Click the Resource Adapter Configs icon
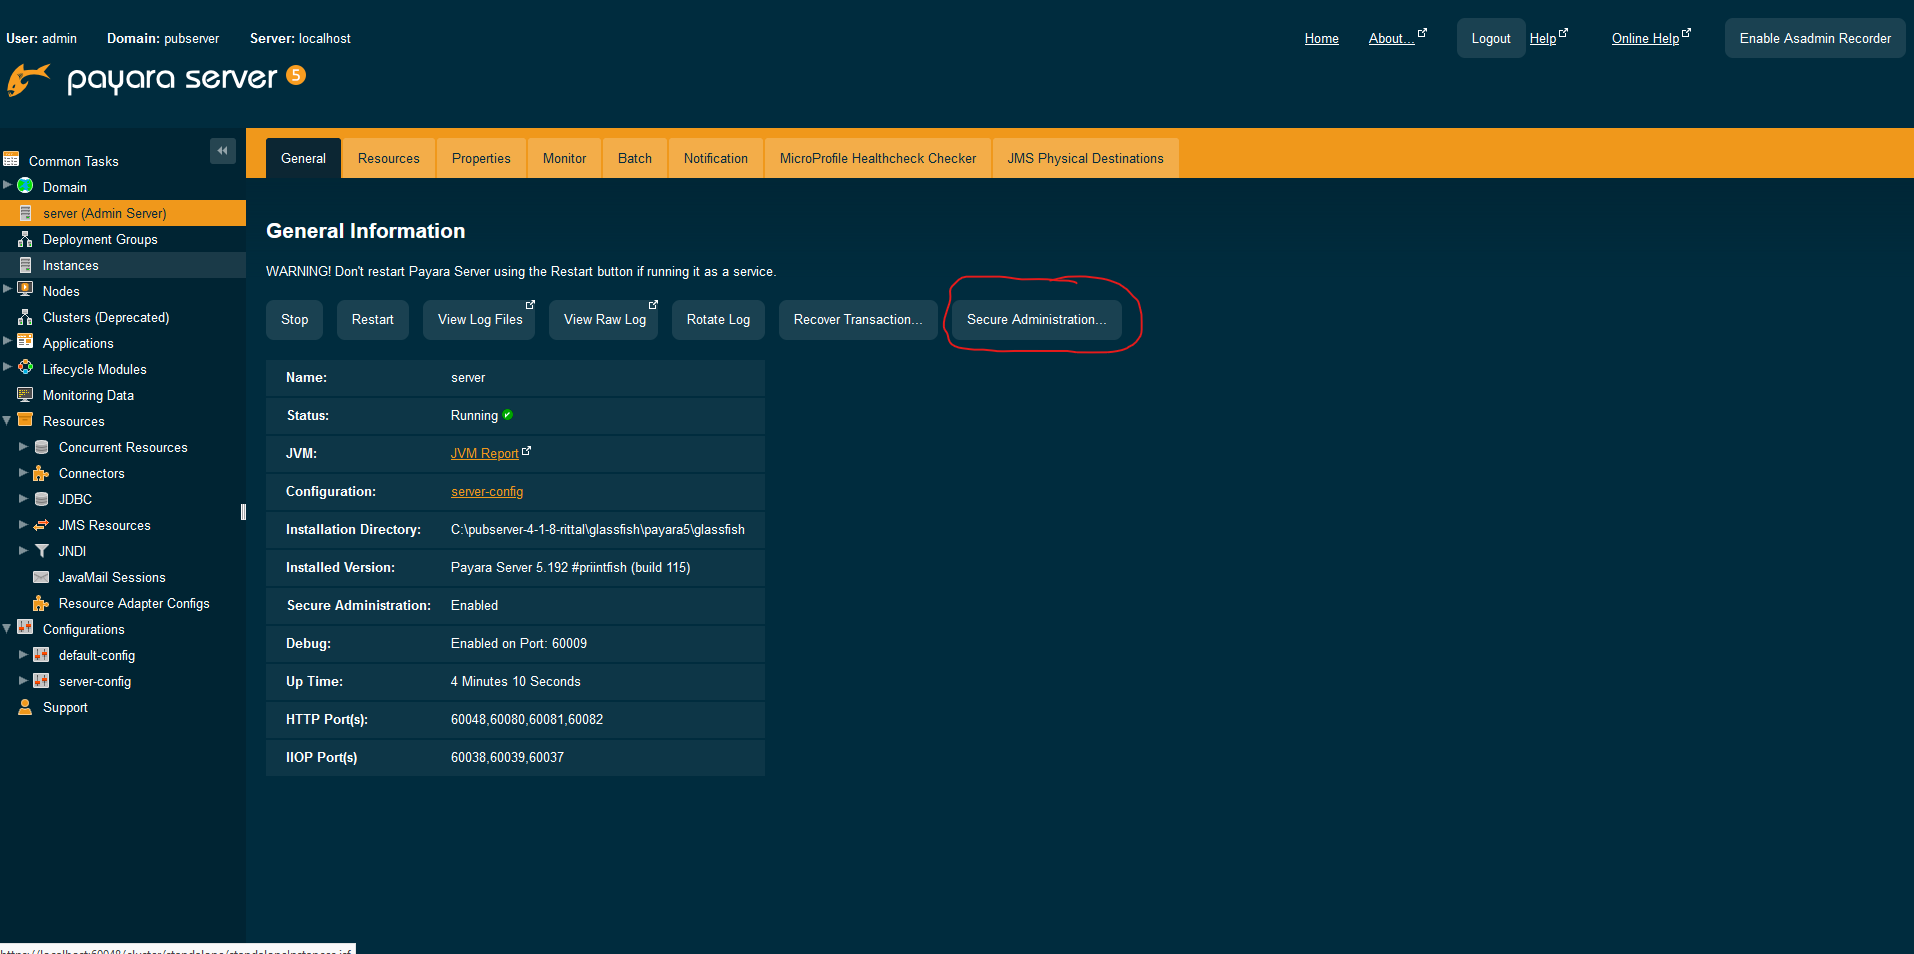The height and width of the screenshot is (954, 1914). (x=41, y=603)
